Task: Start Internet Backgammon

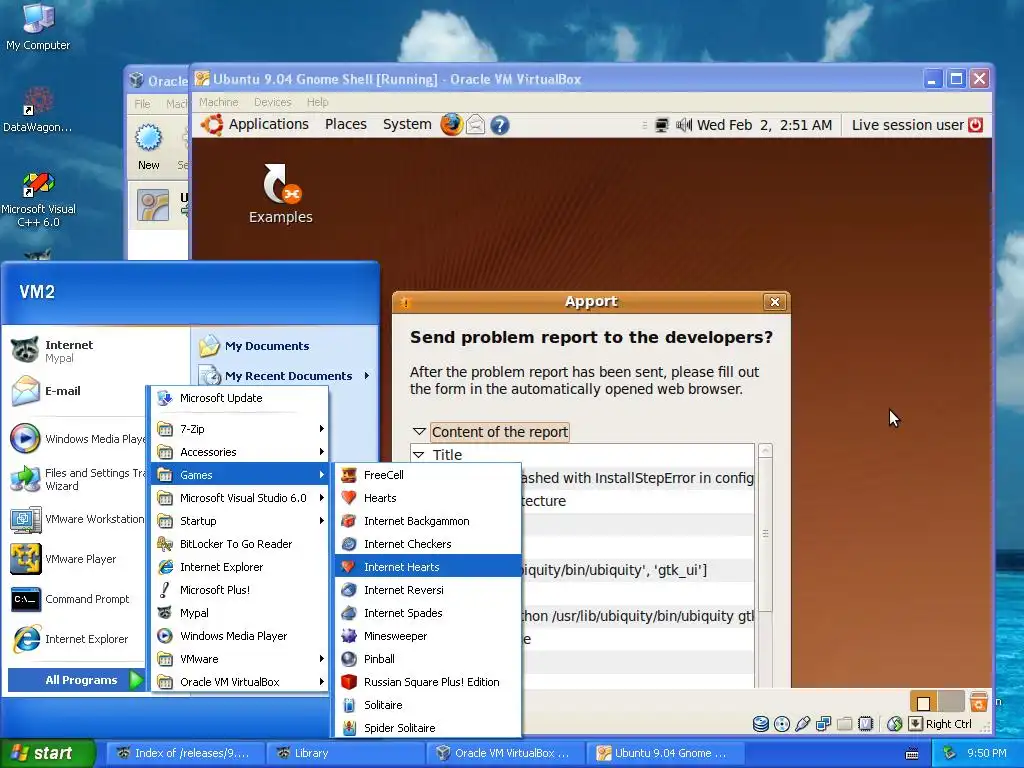Action: (x=428, y=520)
